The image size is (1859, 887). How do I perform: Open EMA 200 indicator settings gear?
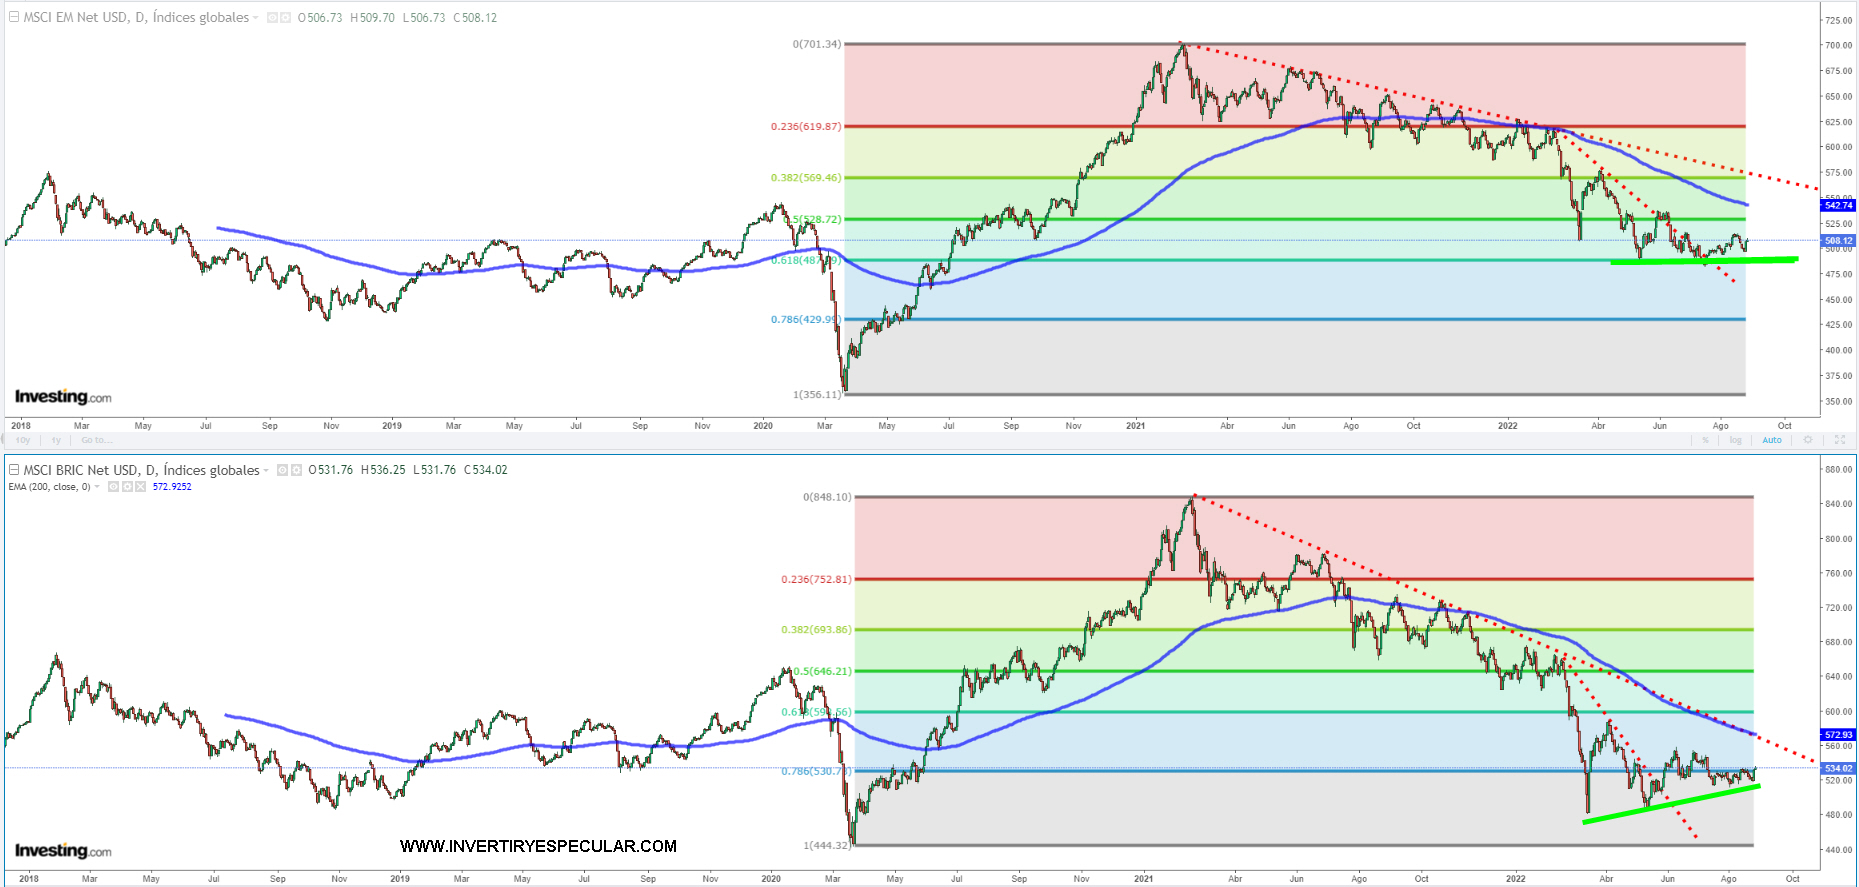click(127, 487)
